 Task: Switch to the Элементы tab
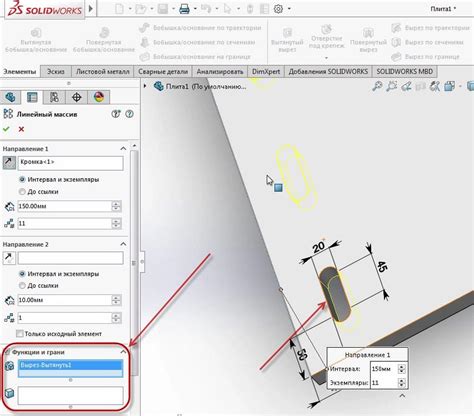click(20, 72)
